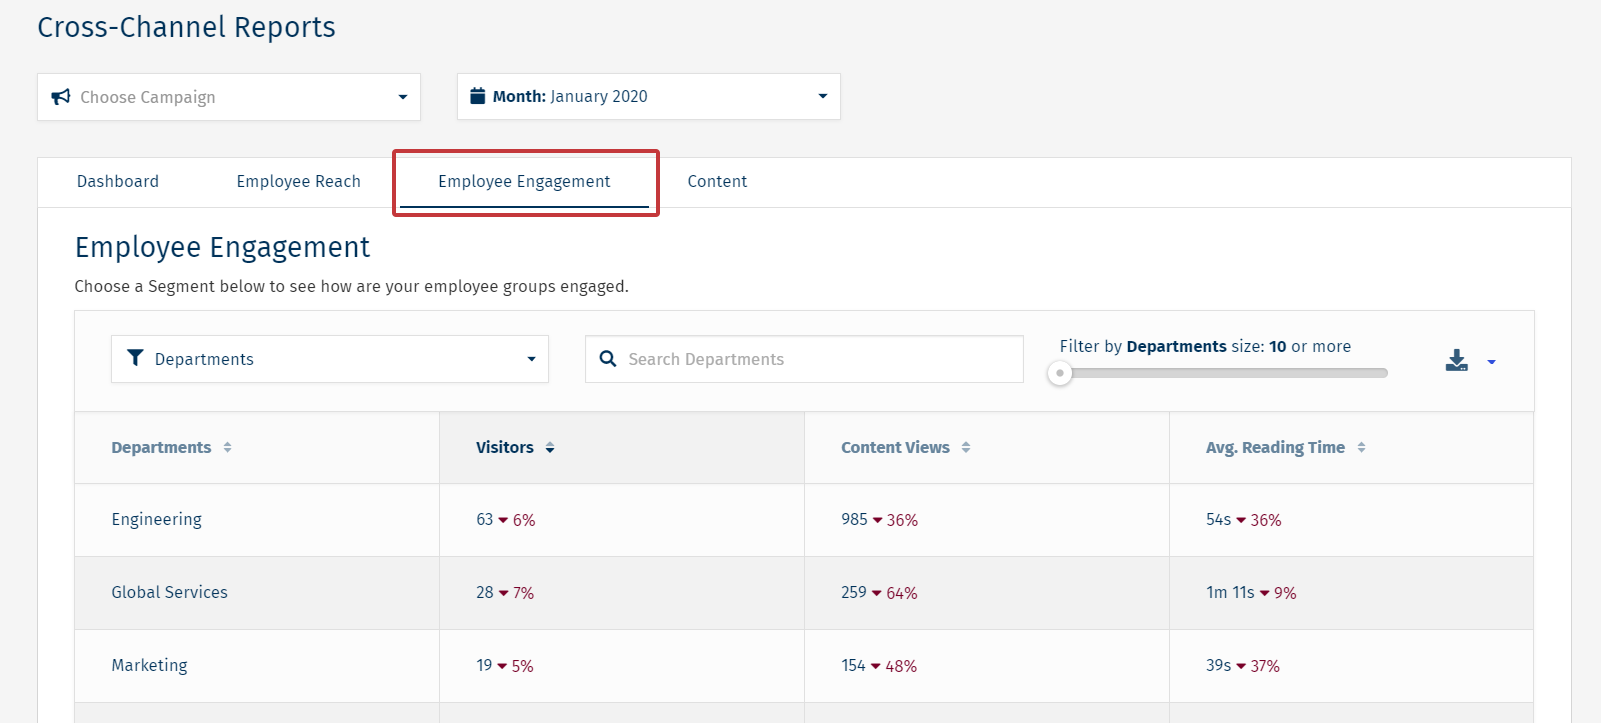The image size is (1601, 723).
Task: Click Global Services content views 259
Action: pyautogui.click(x=854, y=593)
